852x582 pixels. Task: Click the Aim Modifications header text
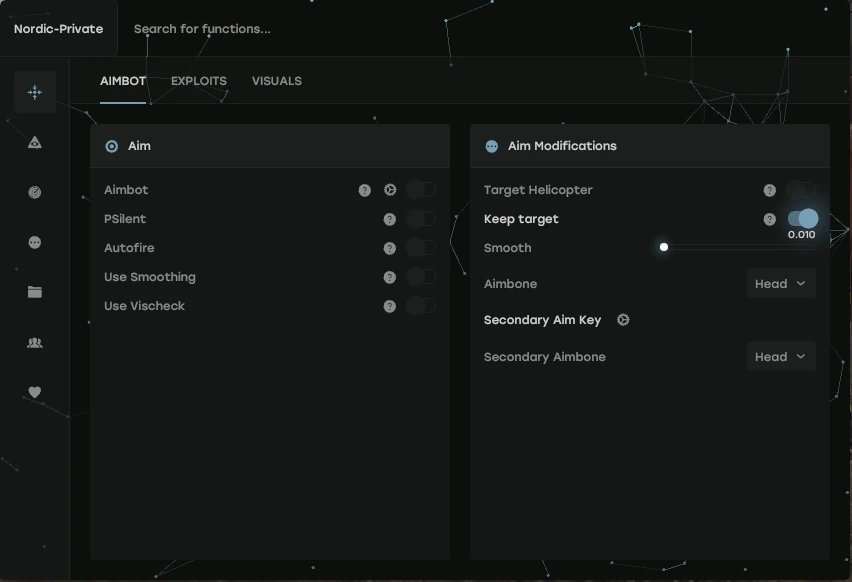(562, 146)
